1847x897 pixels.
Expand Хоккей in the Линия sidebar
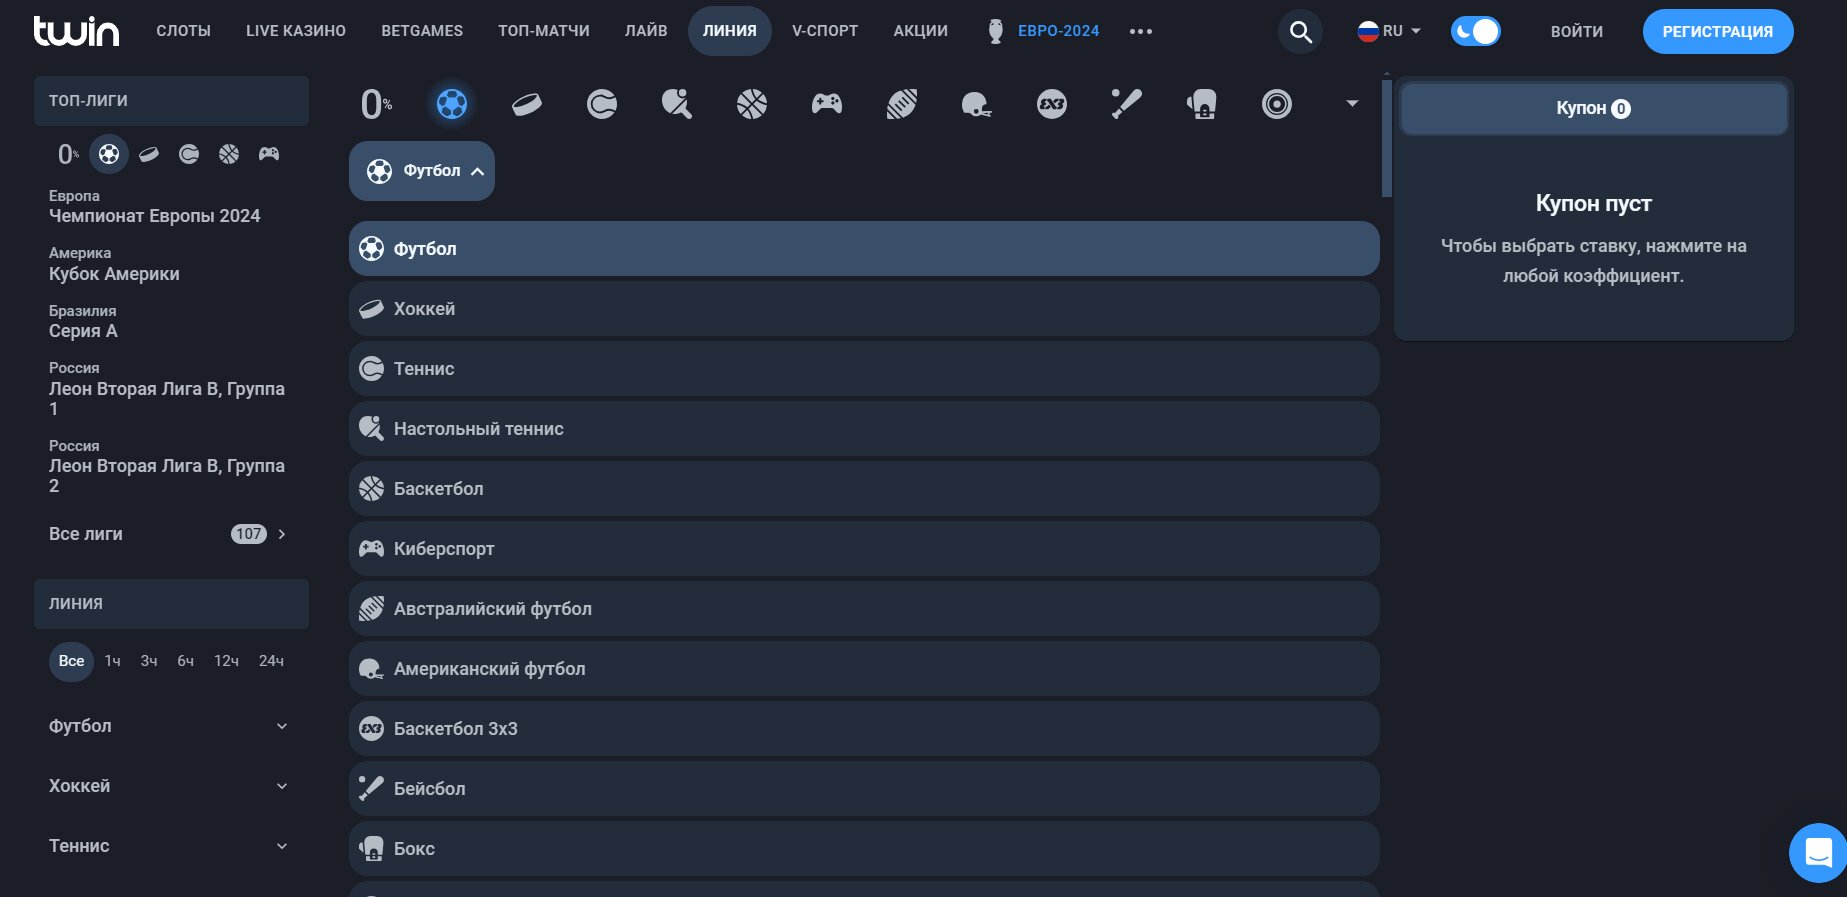pos(168,786)
